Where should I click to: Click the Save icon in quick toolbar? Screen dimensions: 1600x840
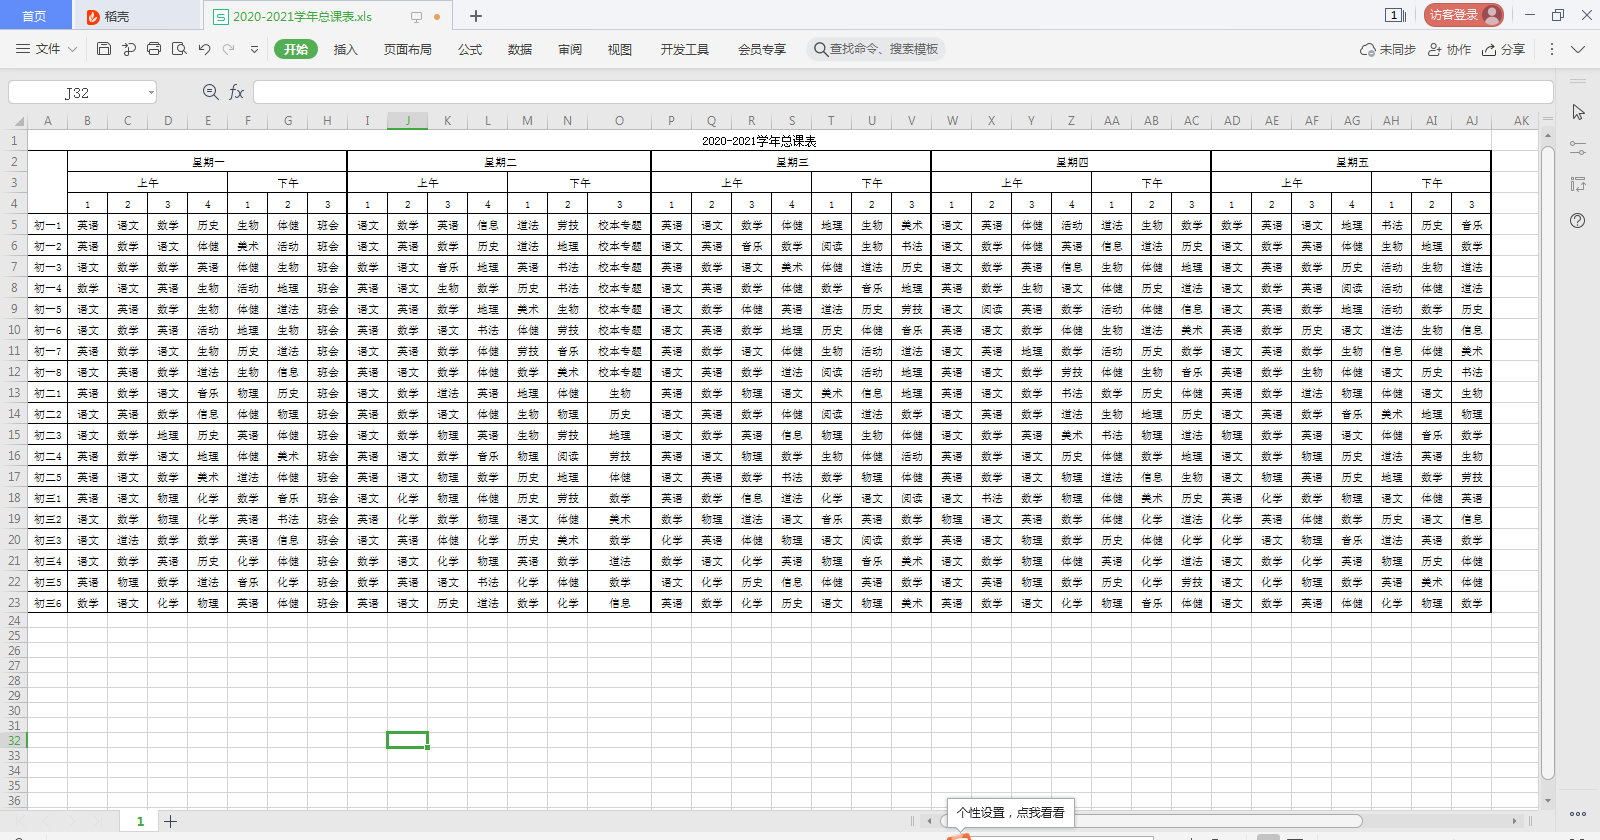coord(104,49)
